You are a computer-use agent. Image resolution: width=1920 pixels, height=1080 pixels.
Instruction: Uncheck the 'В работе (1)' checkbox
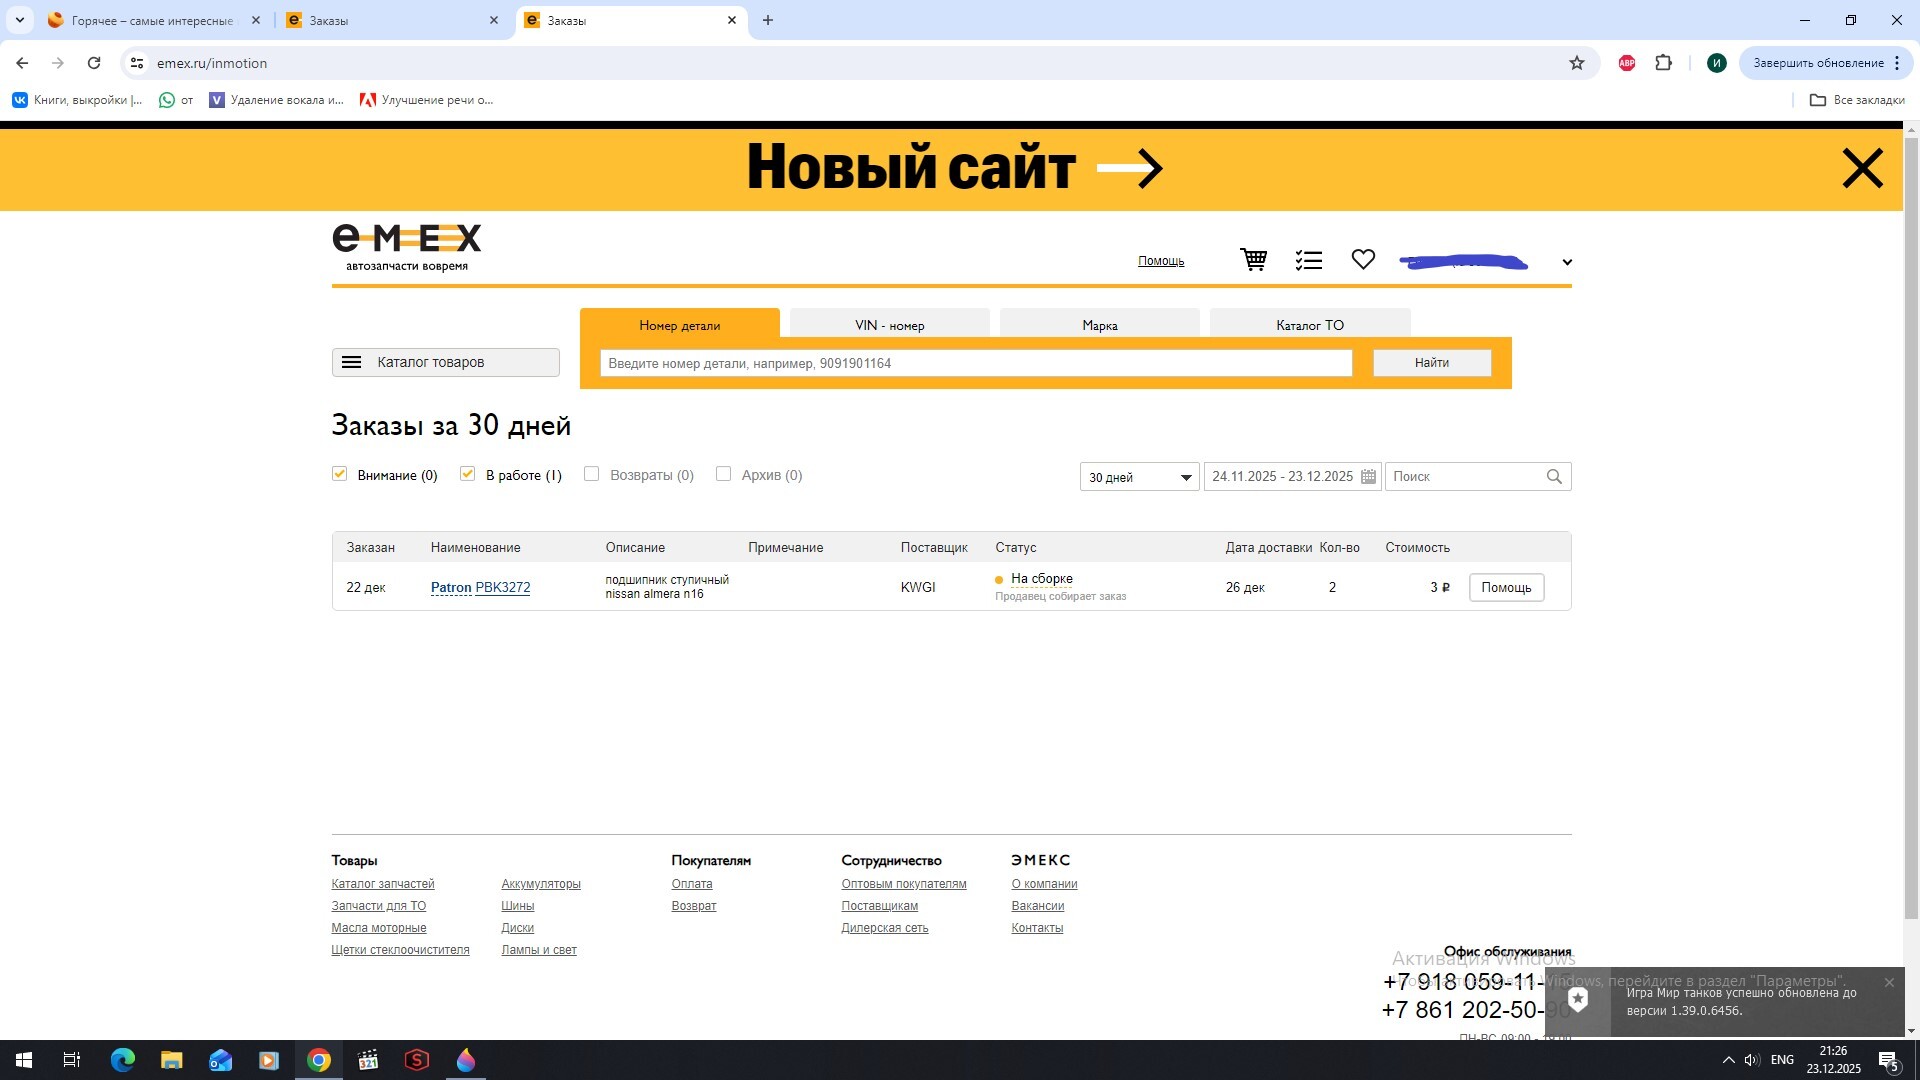tap(467, 474)
